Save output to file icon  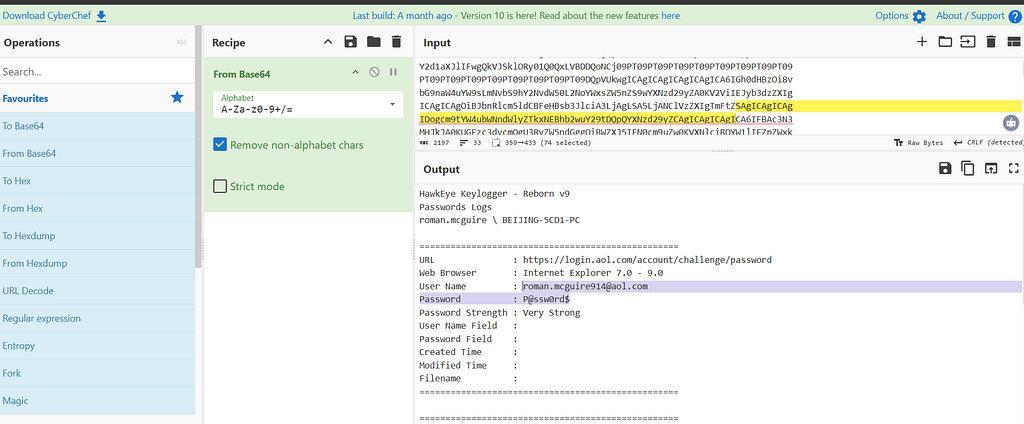coord(944,169)
